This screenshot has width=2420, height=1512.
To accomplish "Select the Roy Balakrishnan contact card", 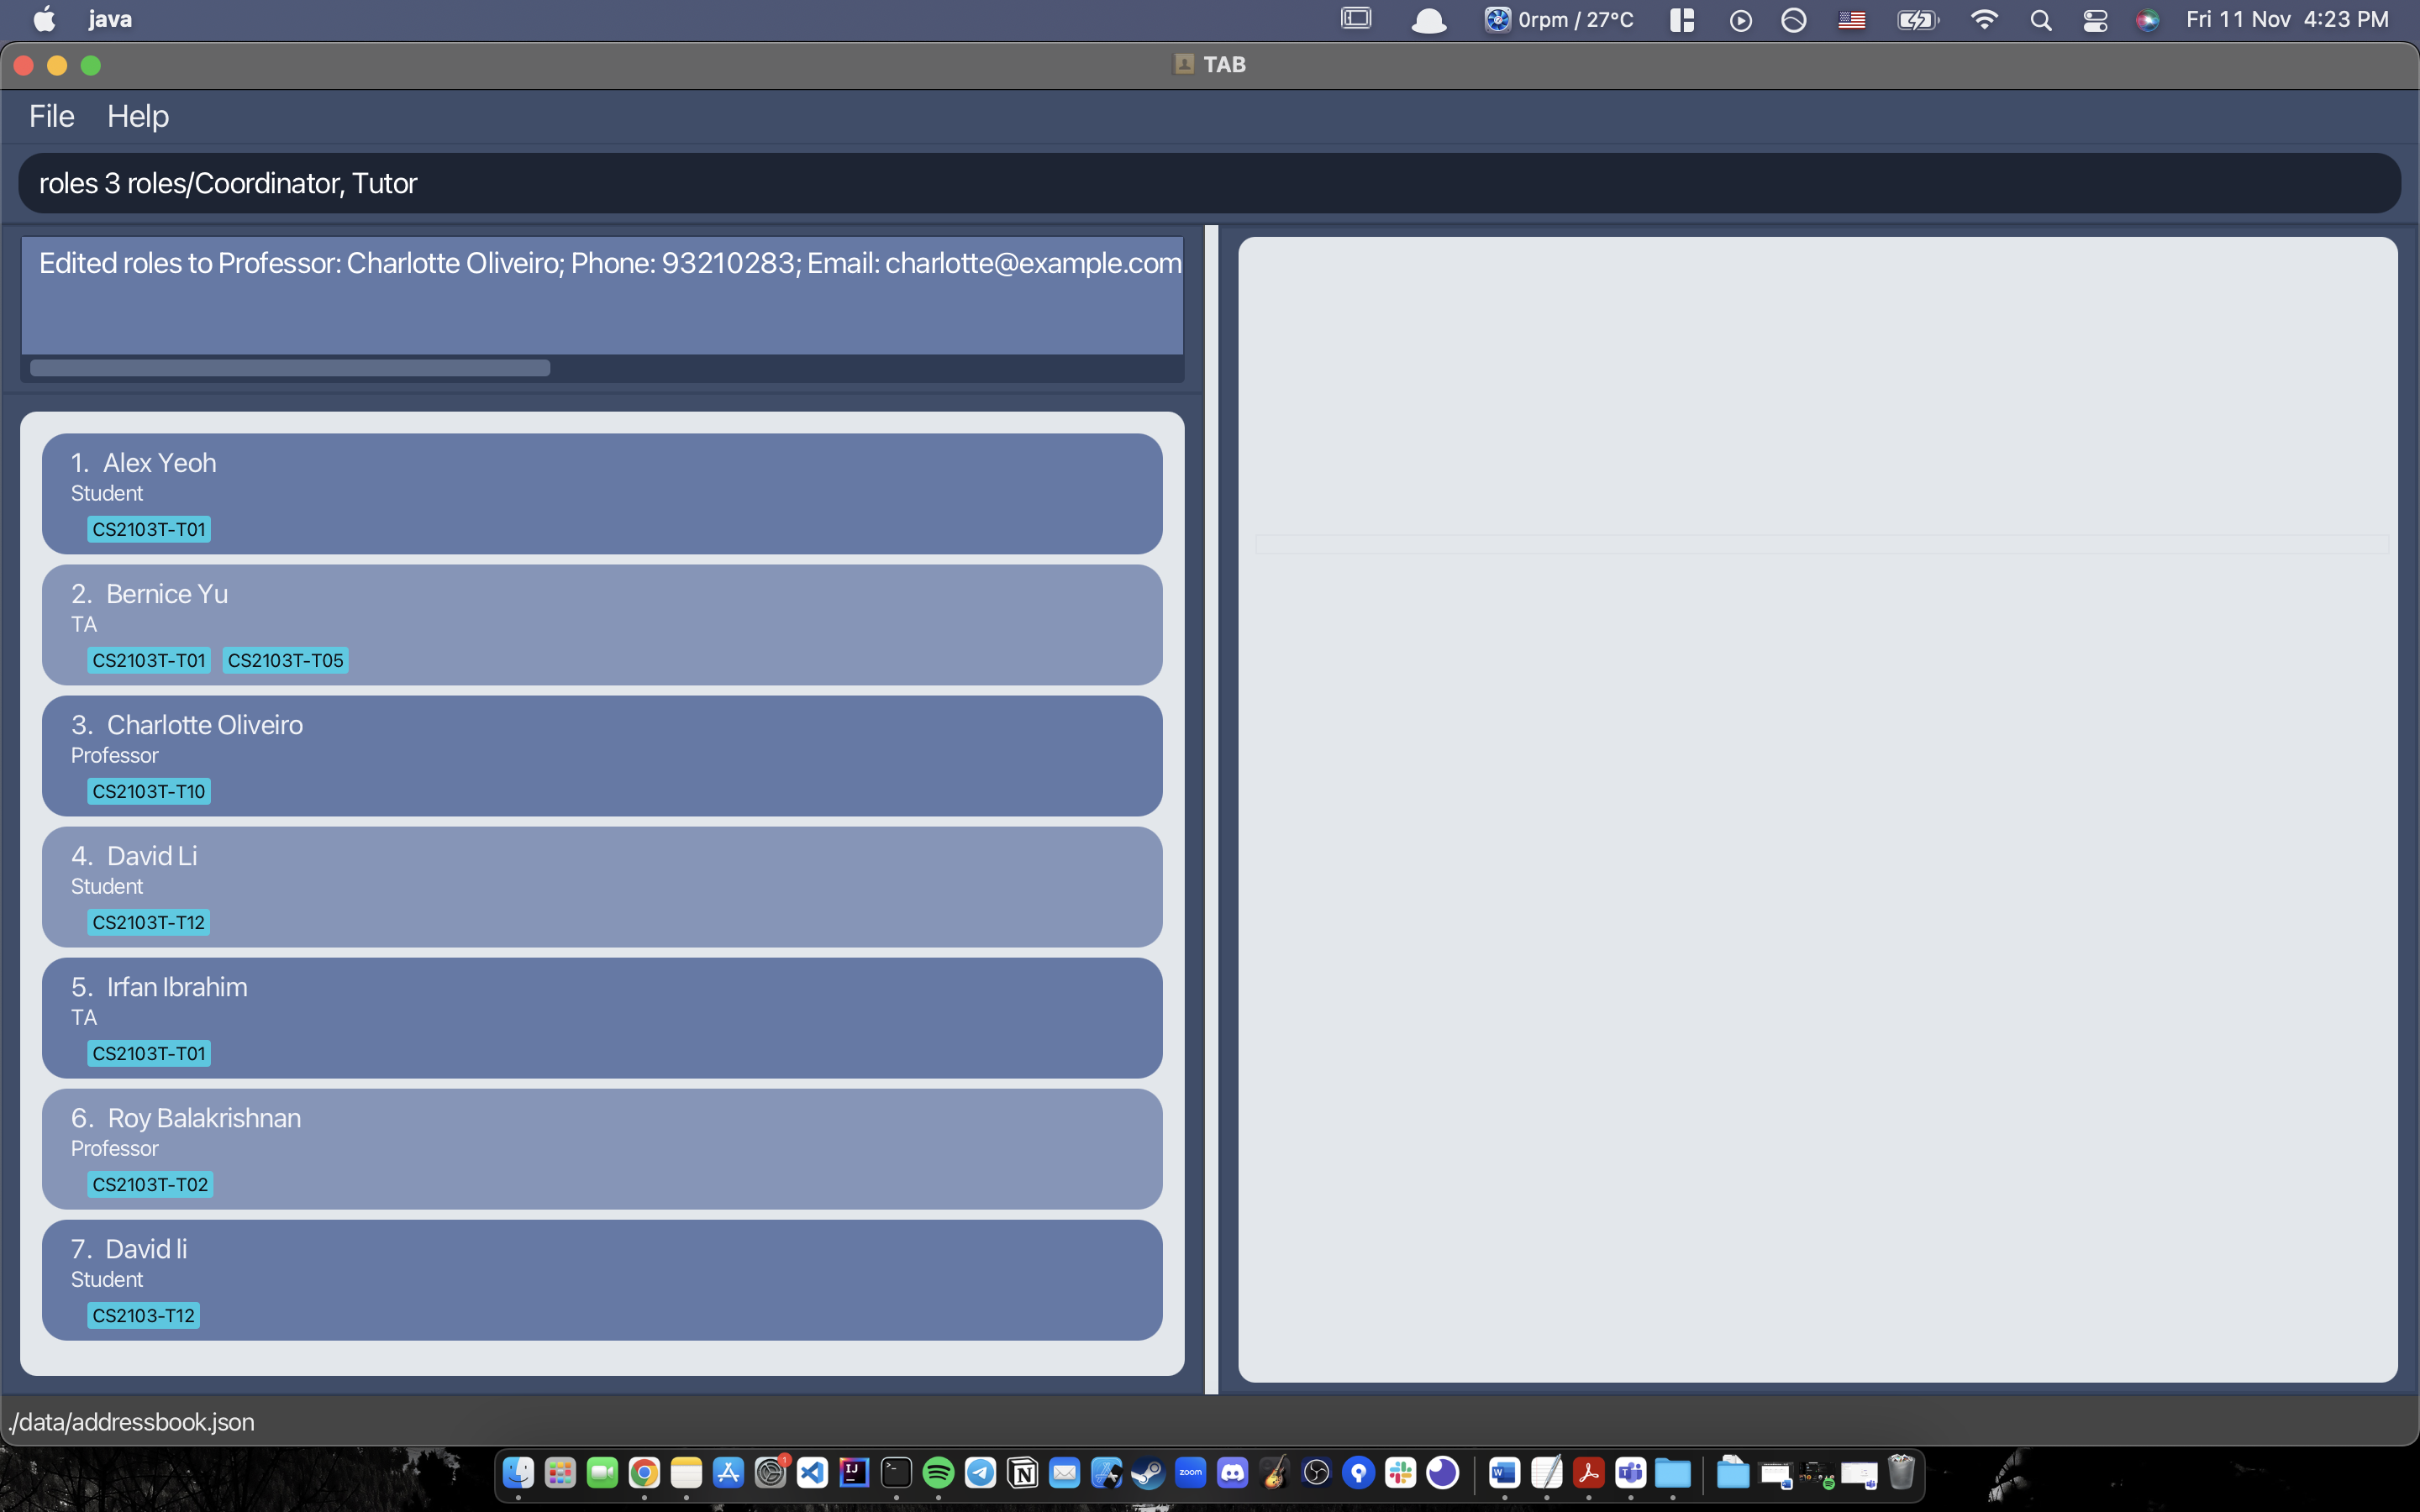I will 601,1148.
